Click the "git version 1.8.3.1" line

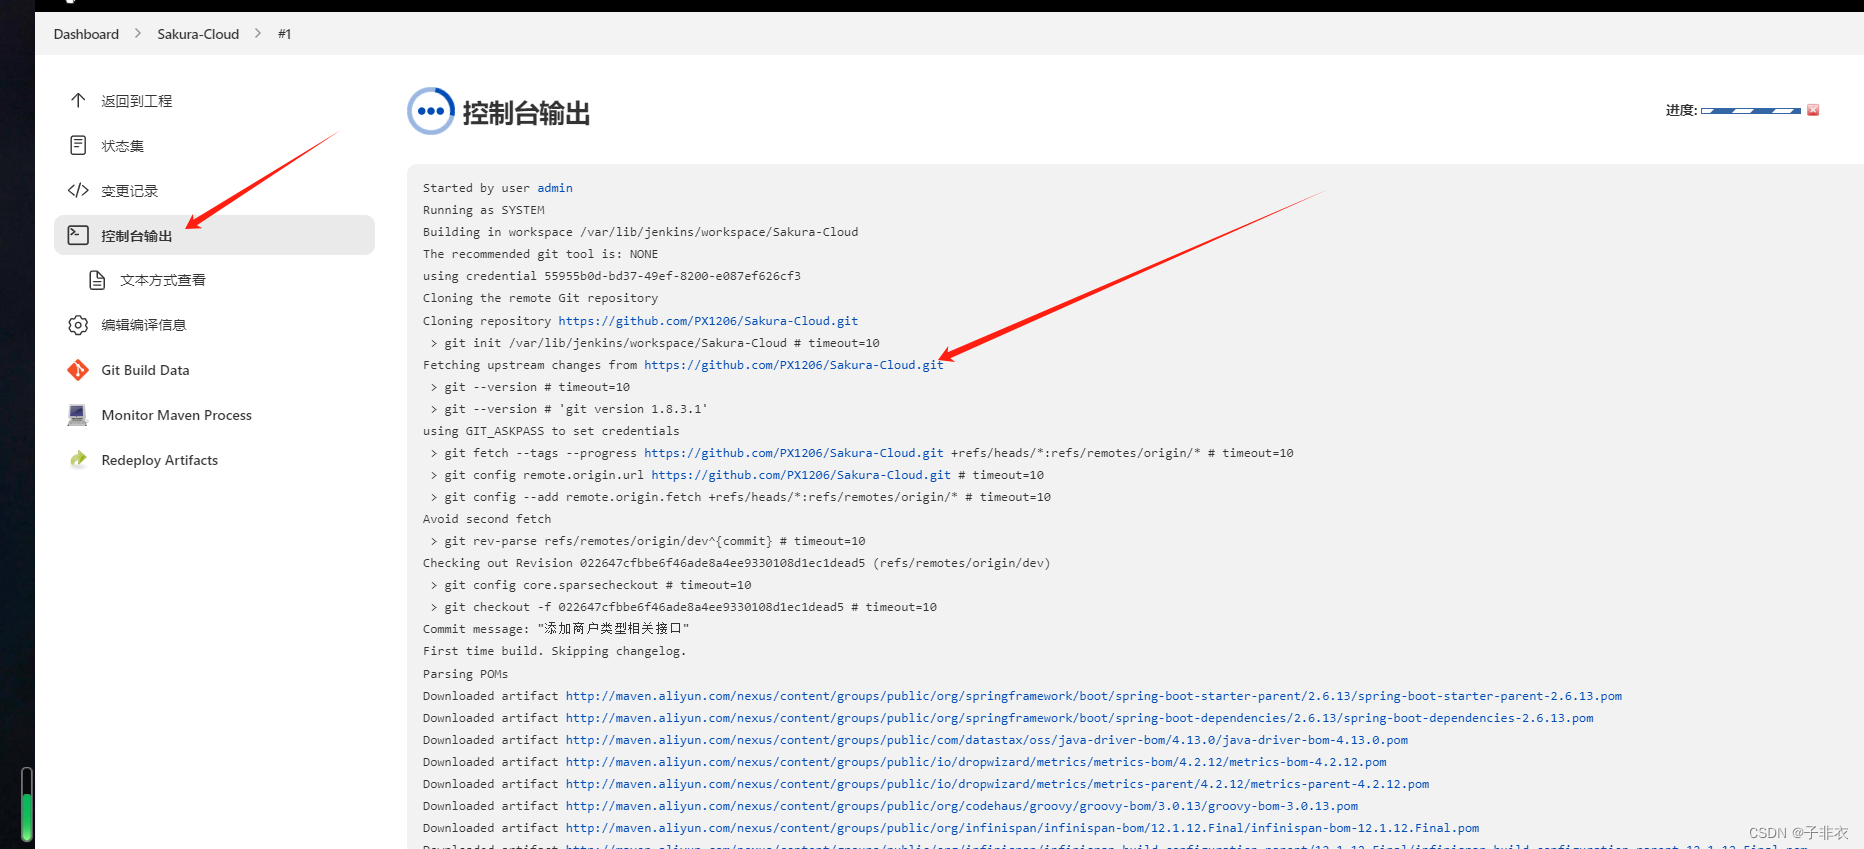tap(569, 409)
